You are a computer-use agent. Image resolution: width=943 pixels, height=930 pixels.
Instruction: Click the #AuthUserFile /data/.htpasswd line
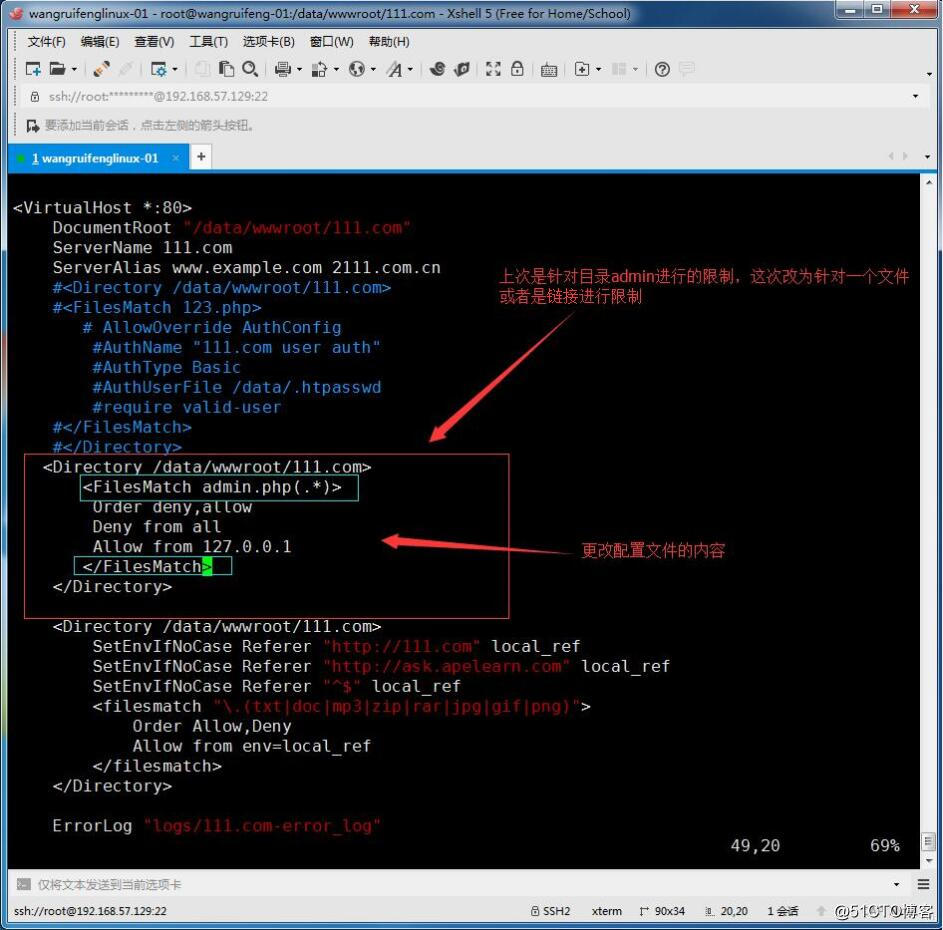click(x=237, y=387)
